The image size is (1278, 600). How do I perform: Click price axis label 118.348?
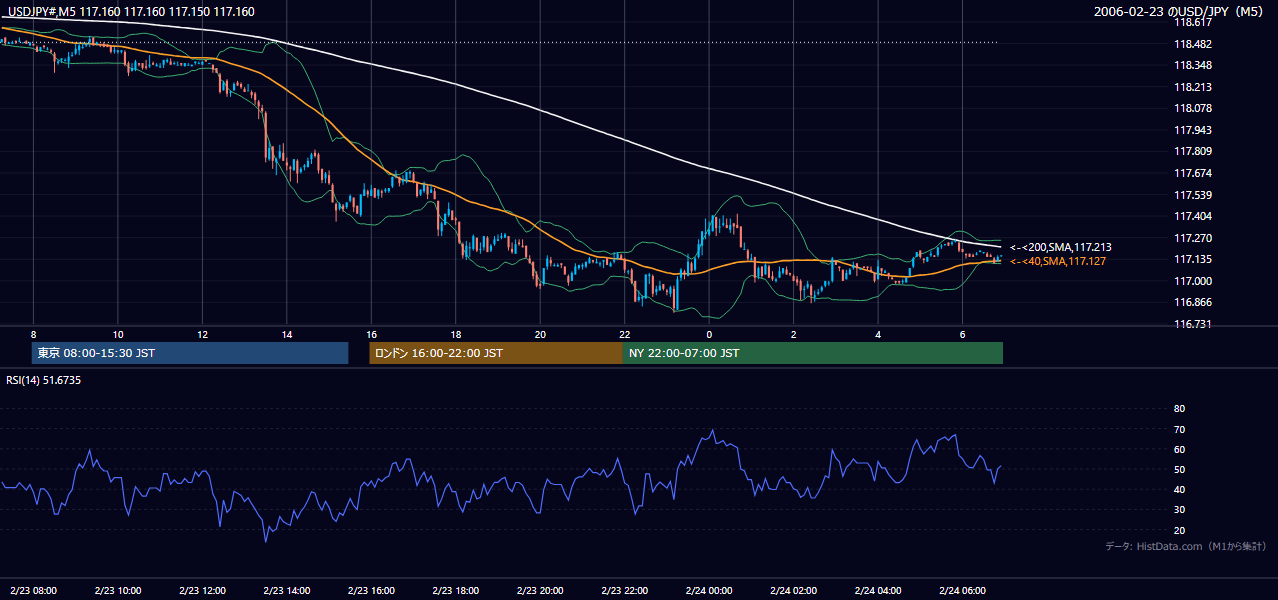coord(1192,65)
